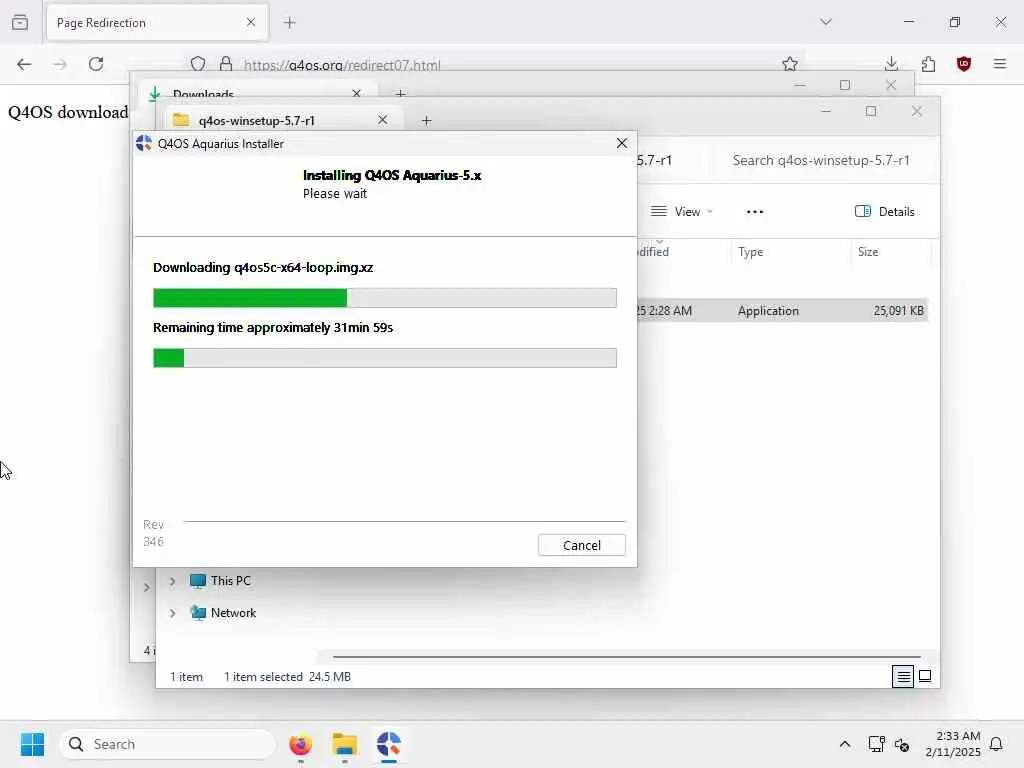Switch to details list view
1024x768 pixels.
click(x=903, y=677)
